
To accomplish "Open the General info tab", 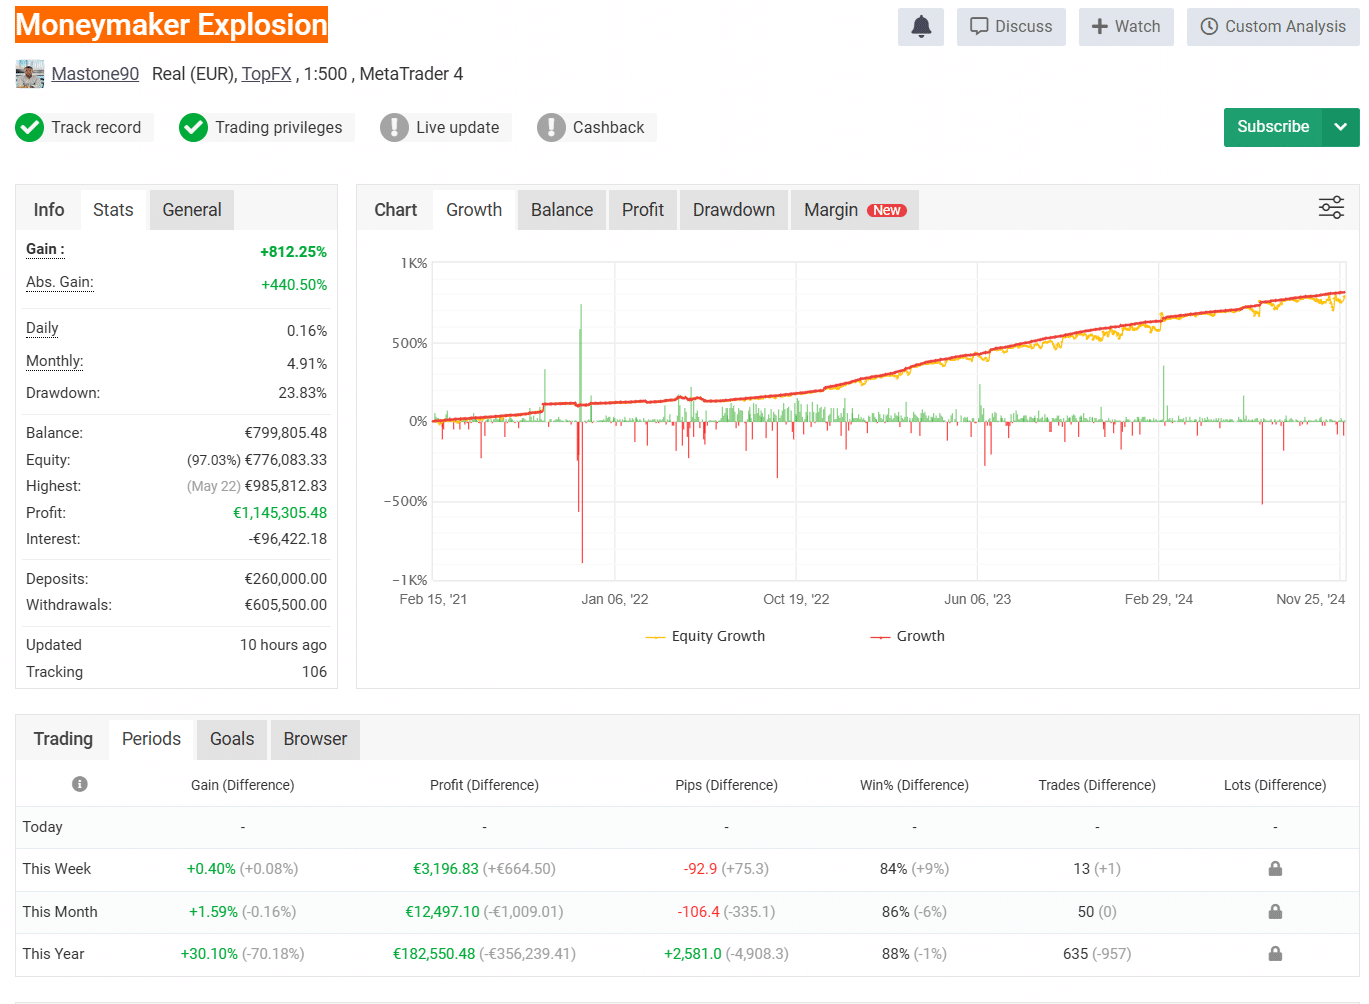I will point(192,210).
